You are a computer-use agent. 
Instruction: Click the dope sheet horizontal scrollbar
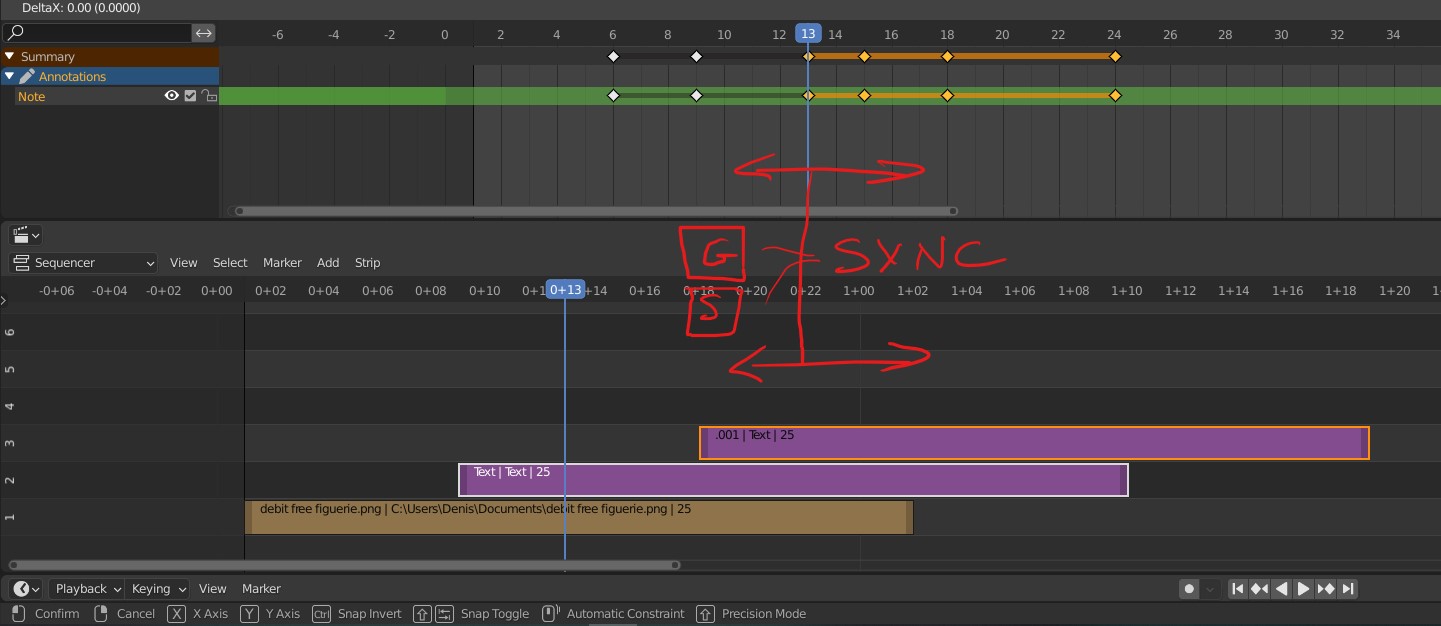click(596, 211)
